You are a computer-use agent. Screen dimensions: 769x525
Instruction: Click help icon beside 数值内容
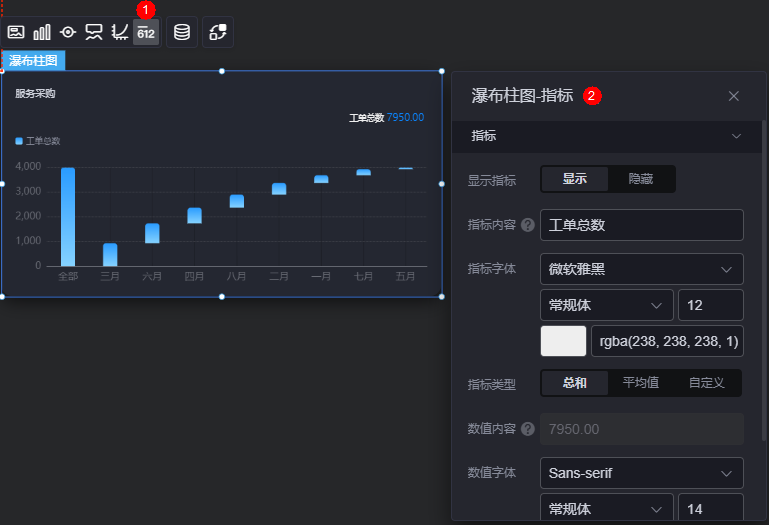pyautogui.click(x=528, y=429)
